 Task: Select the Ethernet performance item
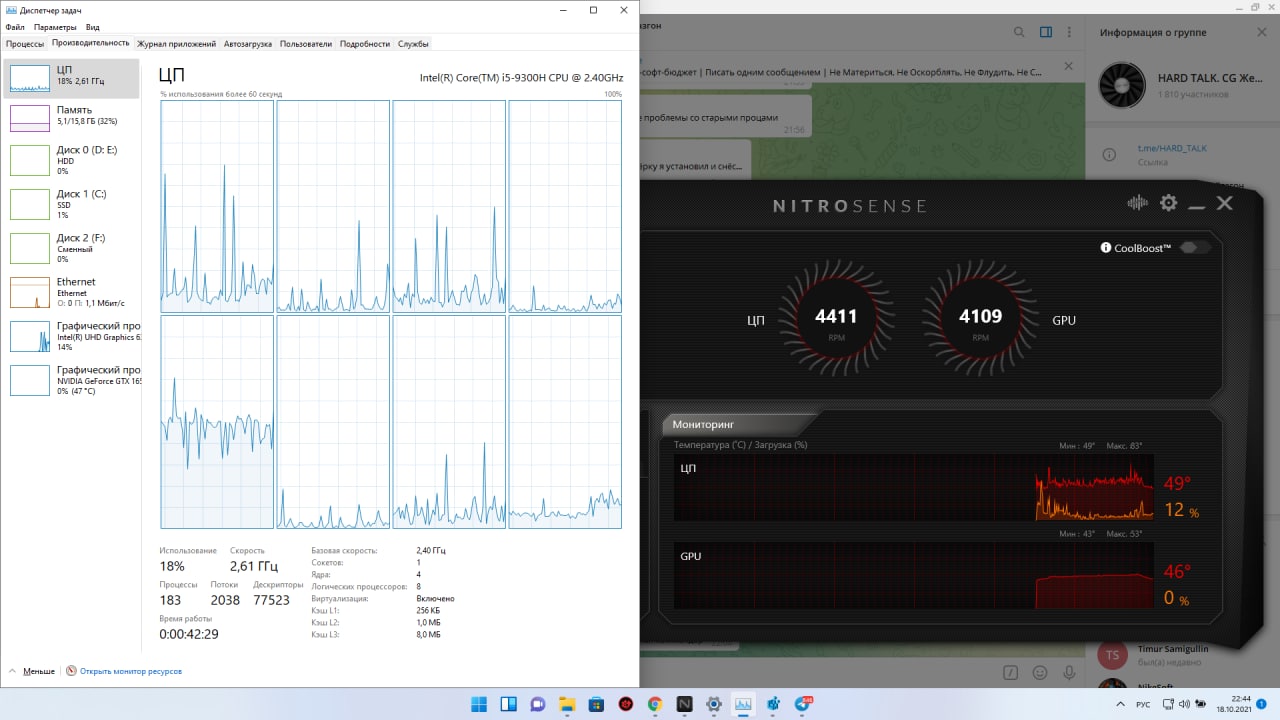click(x=72, y=292)
